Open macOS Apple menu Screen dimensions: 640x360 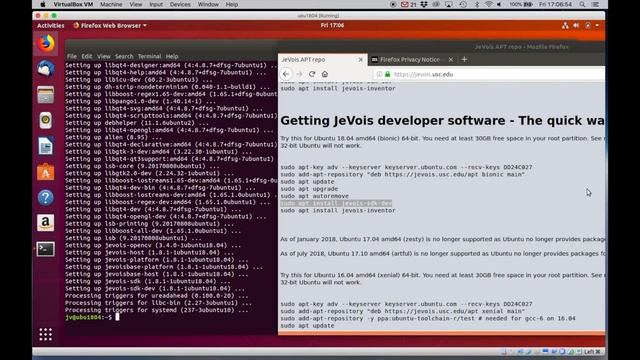tap(43, 4)
